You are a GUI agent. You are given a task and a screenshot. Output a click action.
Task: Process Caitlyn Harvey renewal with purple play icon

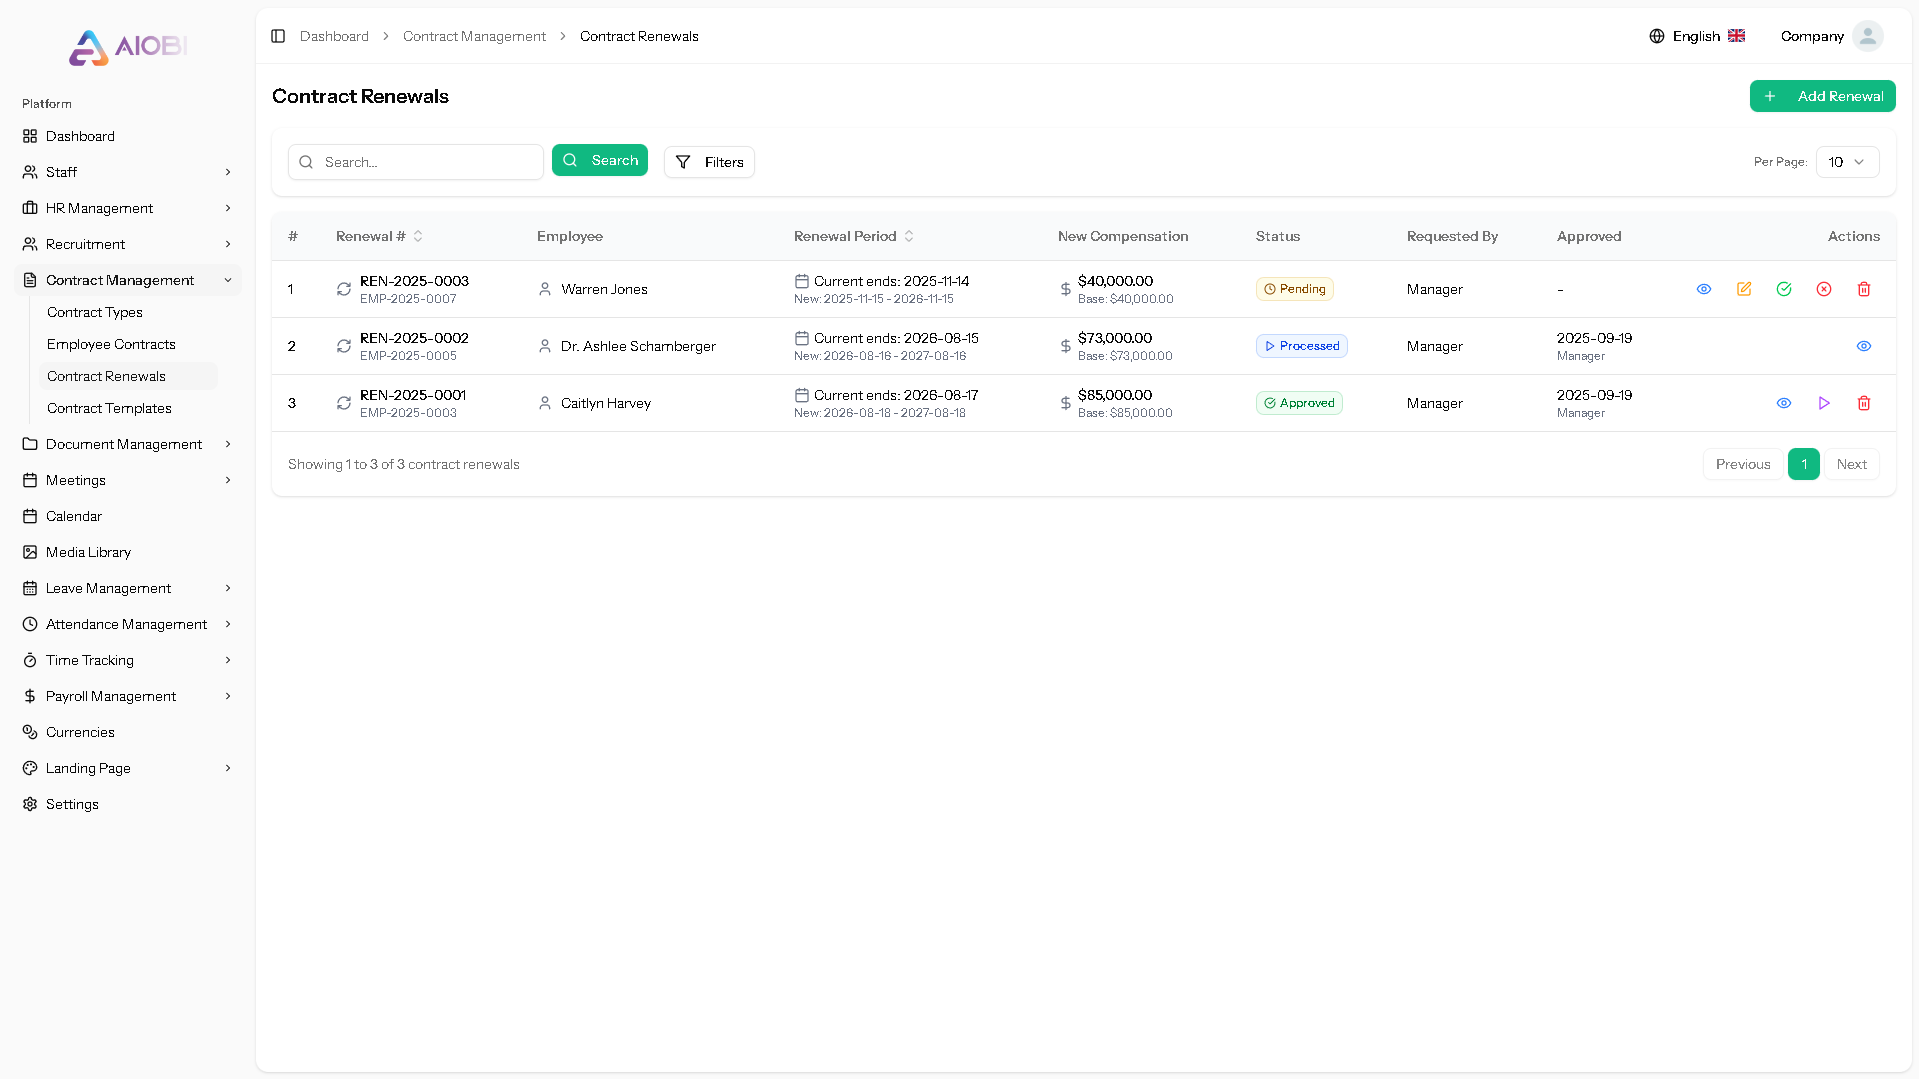point(1824,403)
